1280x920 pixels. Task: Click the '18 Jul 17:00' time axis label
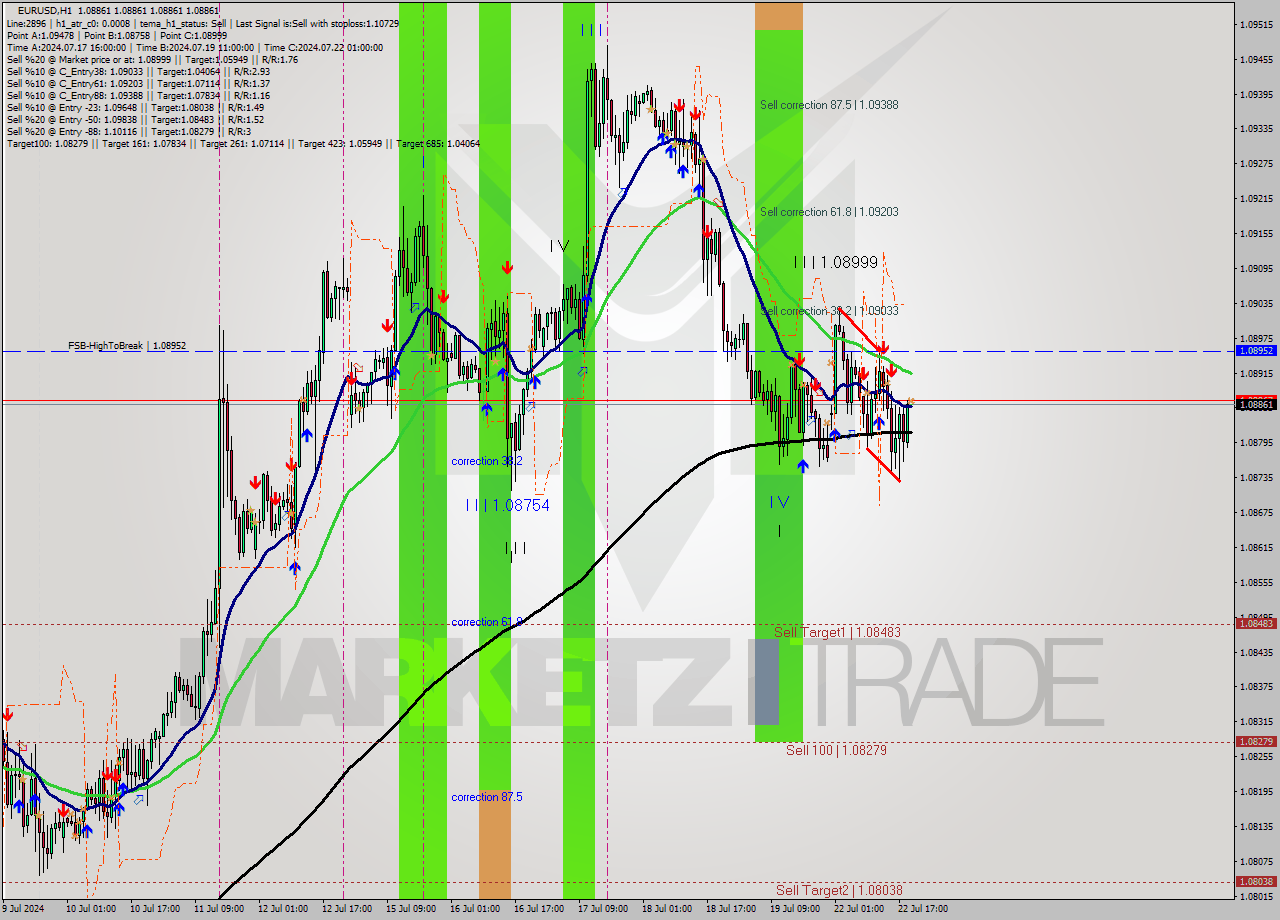(x=731, y=909)
